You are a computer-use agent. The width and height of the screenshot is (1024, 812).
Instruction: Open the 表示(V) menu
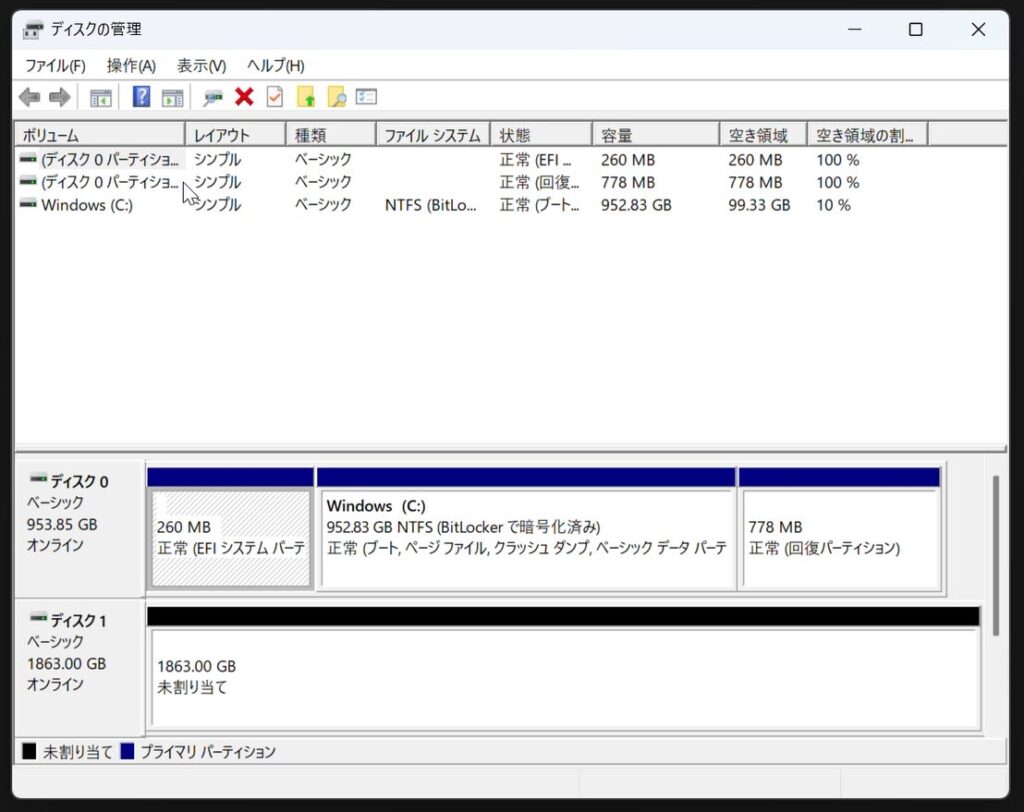[201, 66]
